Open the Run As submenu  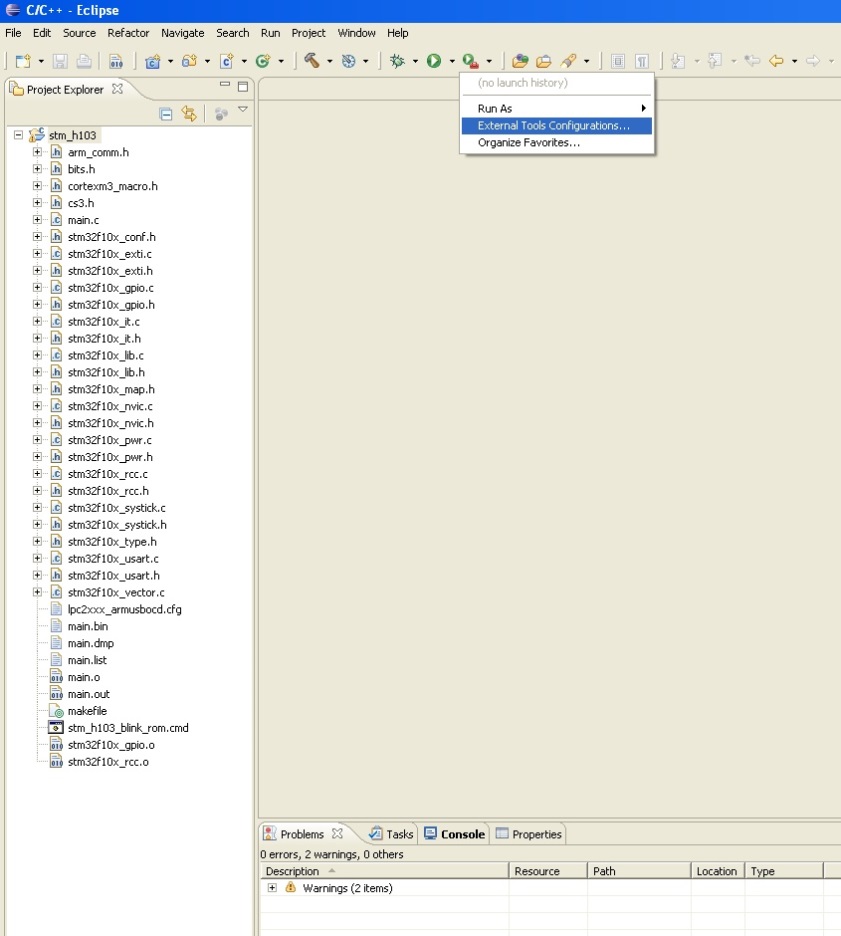[x=556, y=108]
